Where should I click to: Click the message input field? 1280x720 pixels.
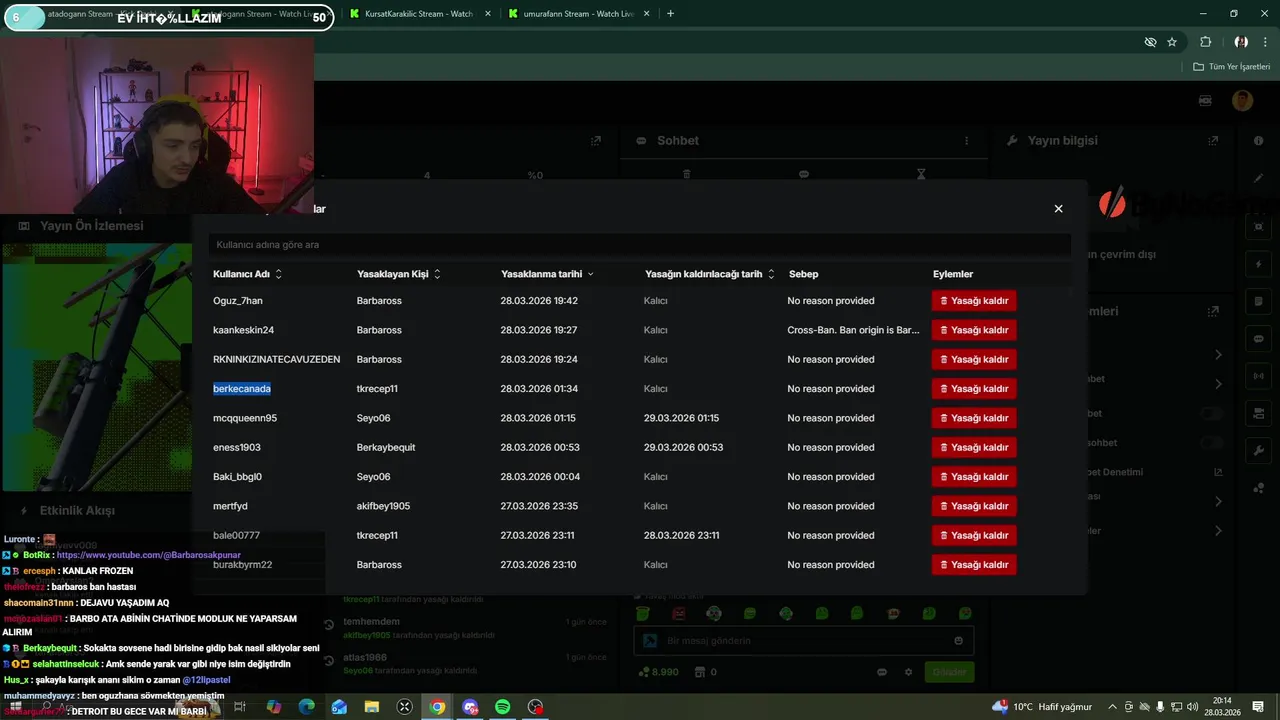(x=803, y=641)
